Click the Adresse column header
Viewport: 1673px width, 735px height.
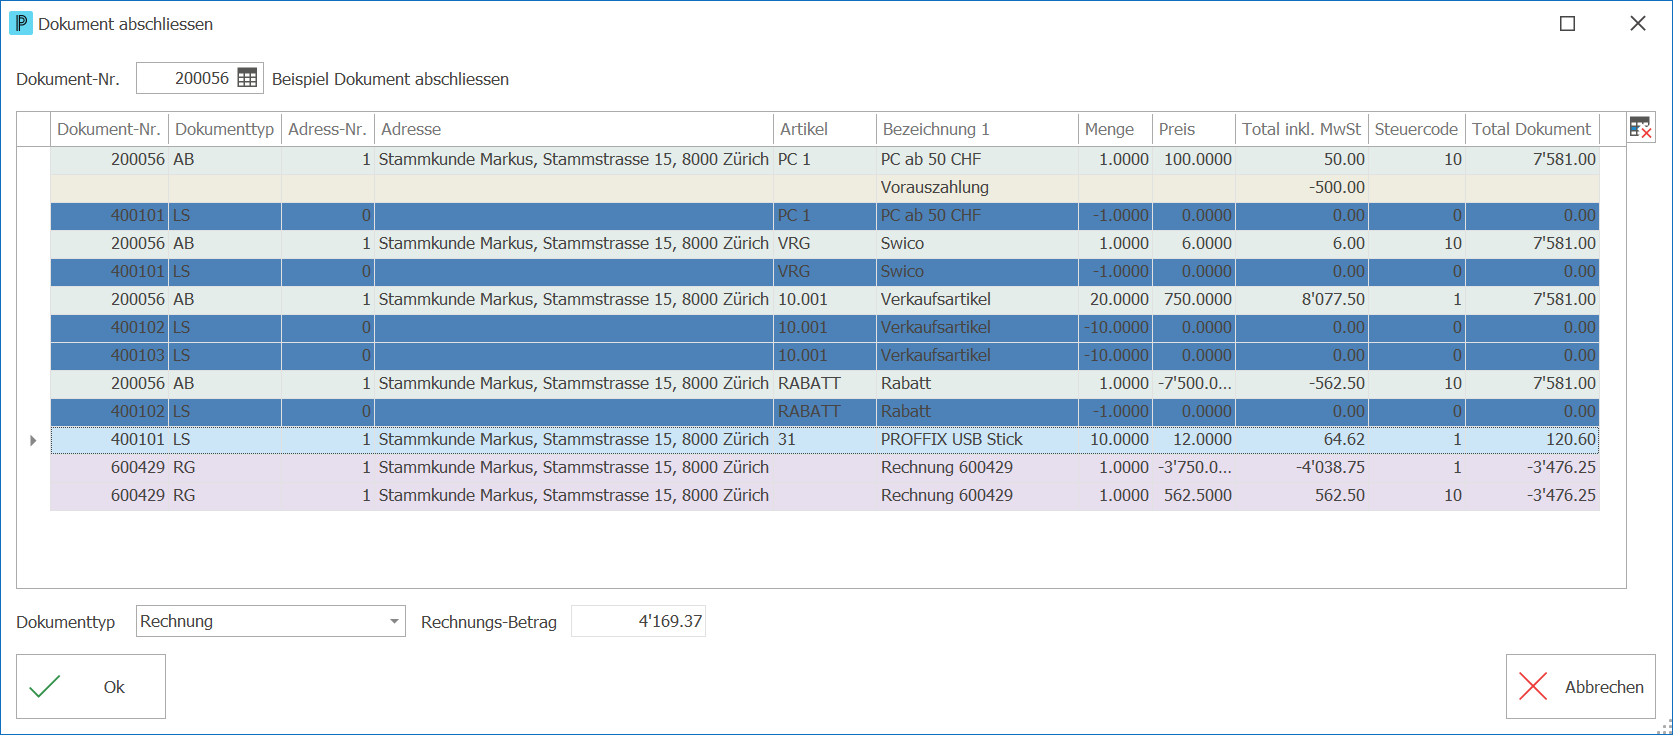574,129
